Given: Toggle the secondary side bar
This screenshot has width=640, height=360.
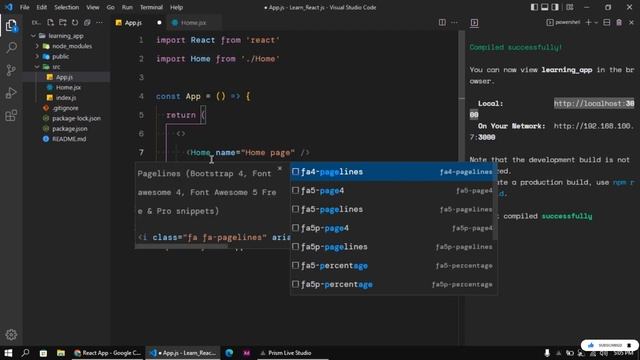Looking at the screenshot, I should coord(556,7).
